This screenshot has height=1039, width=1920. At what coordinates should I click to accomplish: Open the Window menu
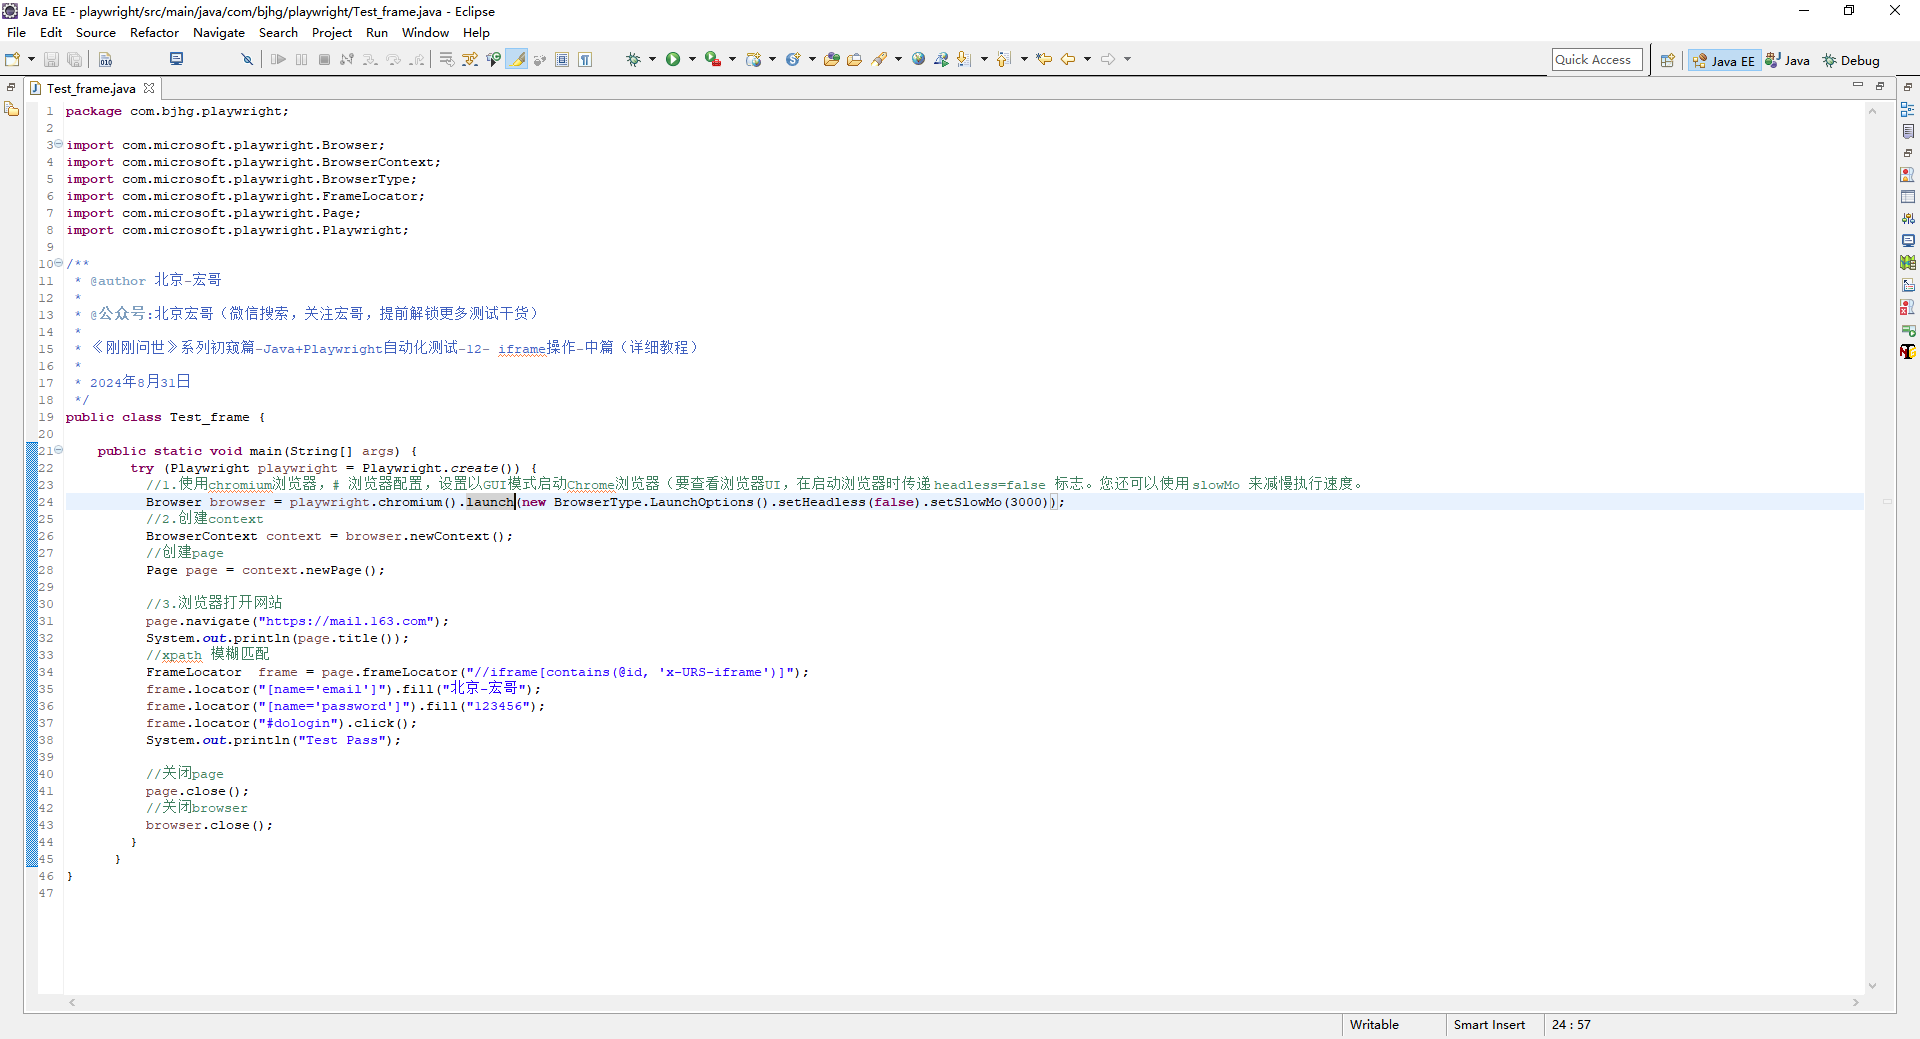tap(425, 33)
